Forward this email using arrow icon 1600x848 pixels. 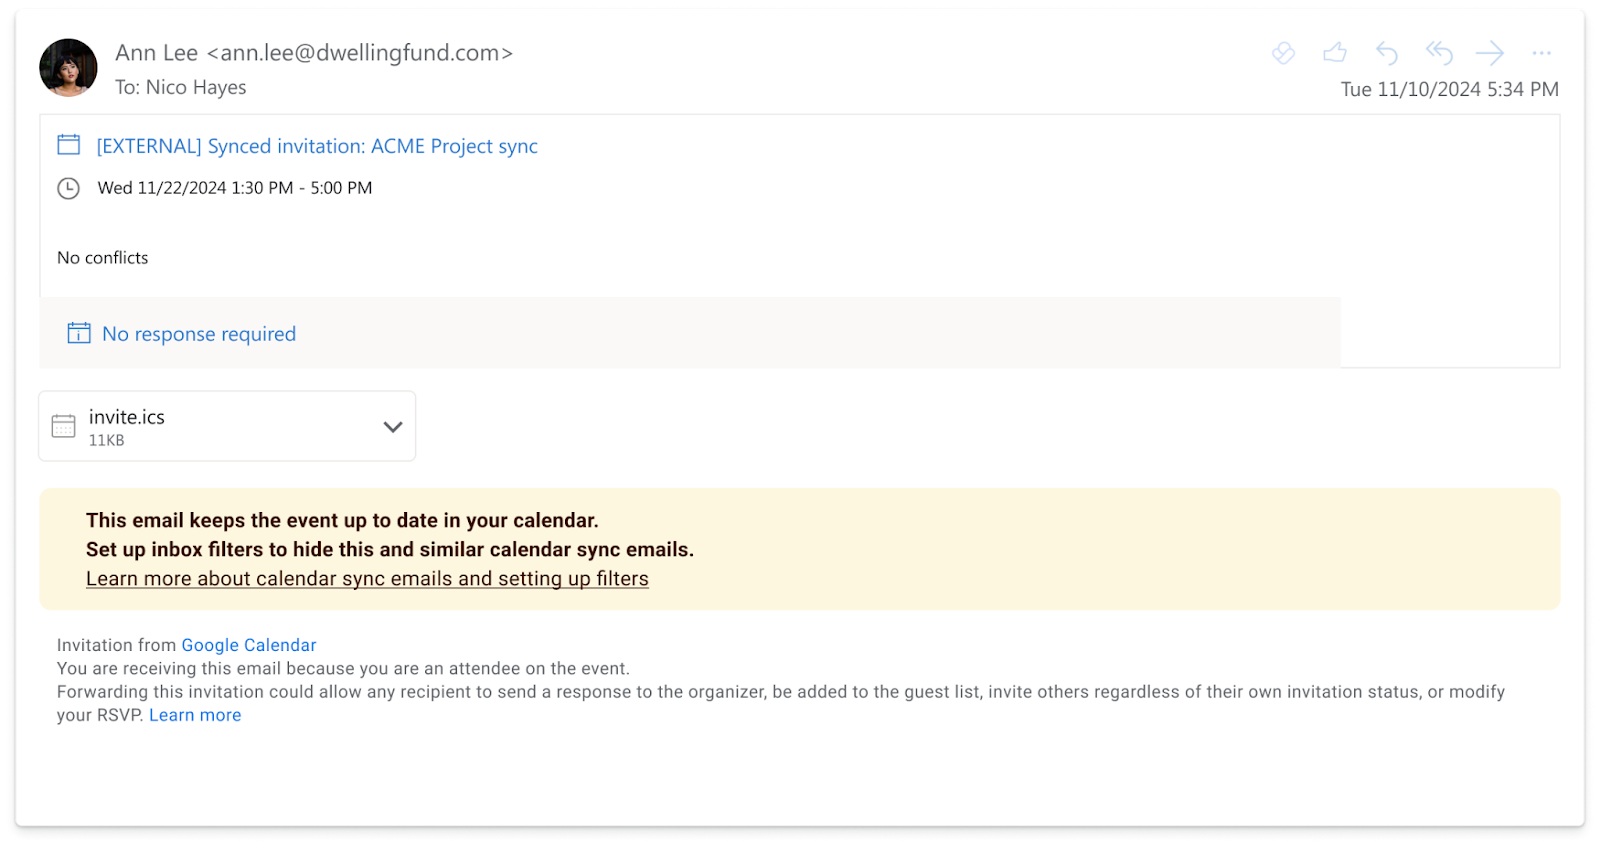(x=1490, y=53)
